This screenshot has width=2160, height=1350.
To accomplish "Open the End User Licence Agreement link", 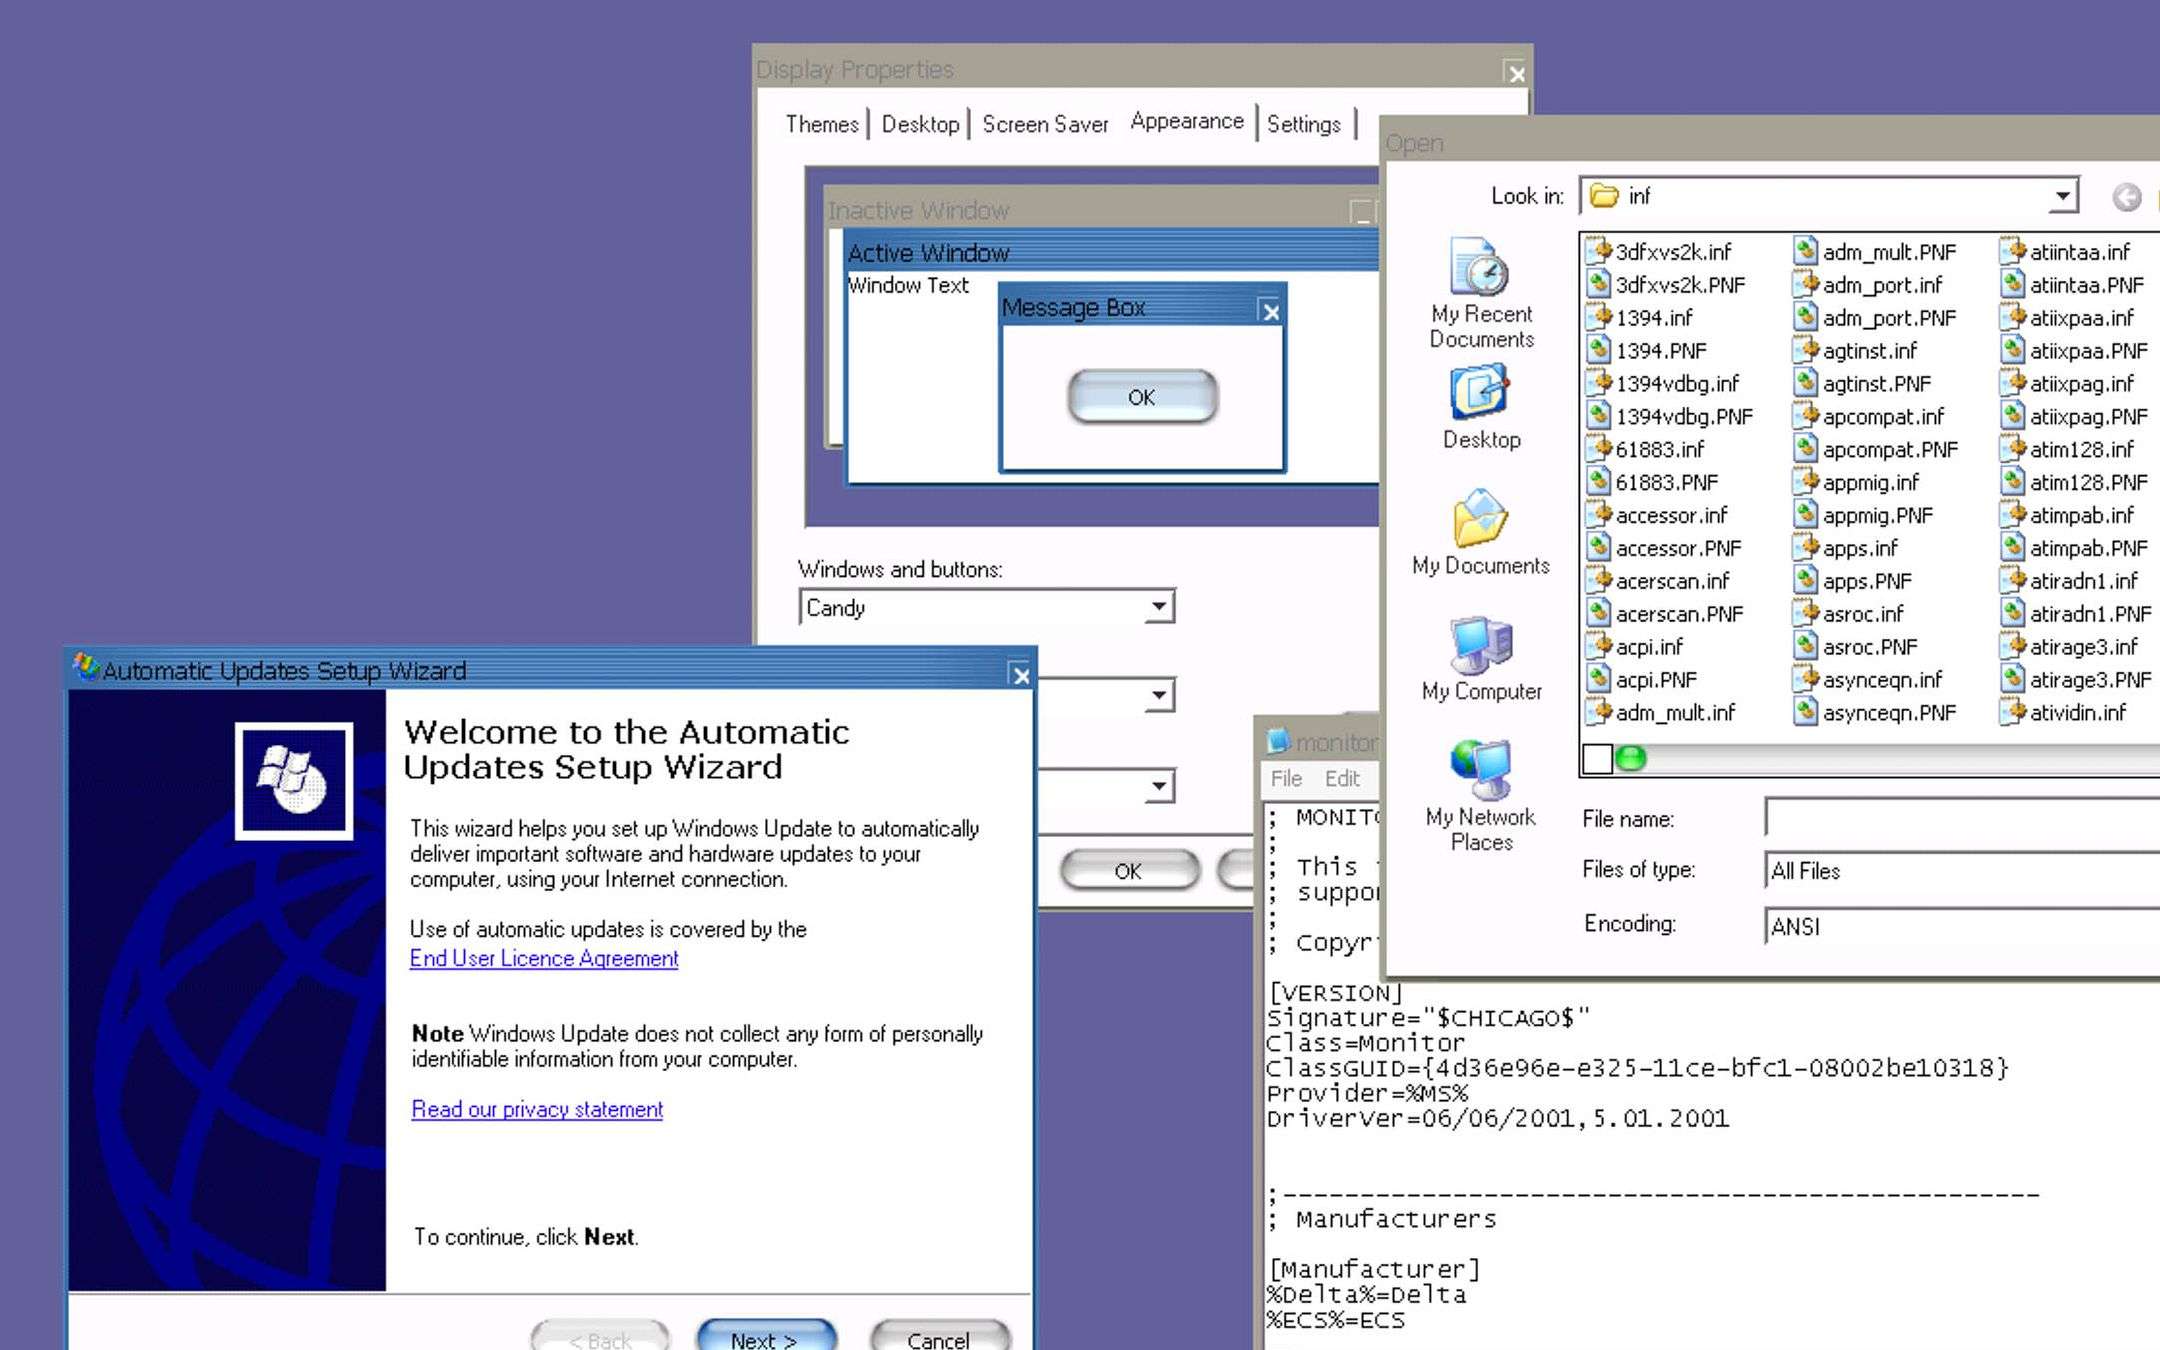I will (544, 958).
